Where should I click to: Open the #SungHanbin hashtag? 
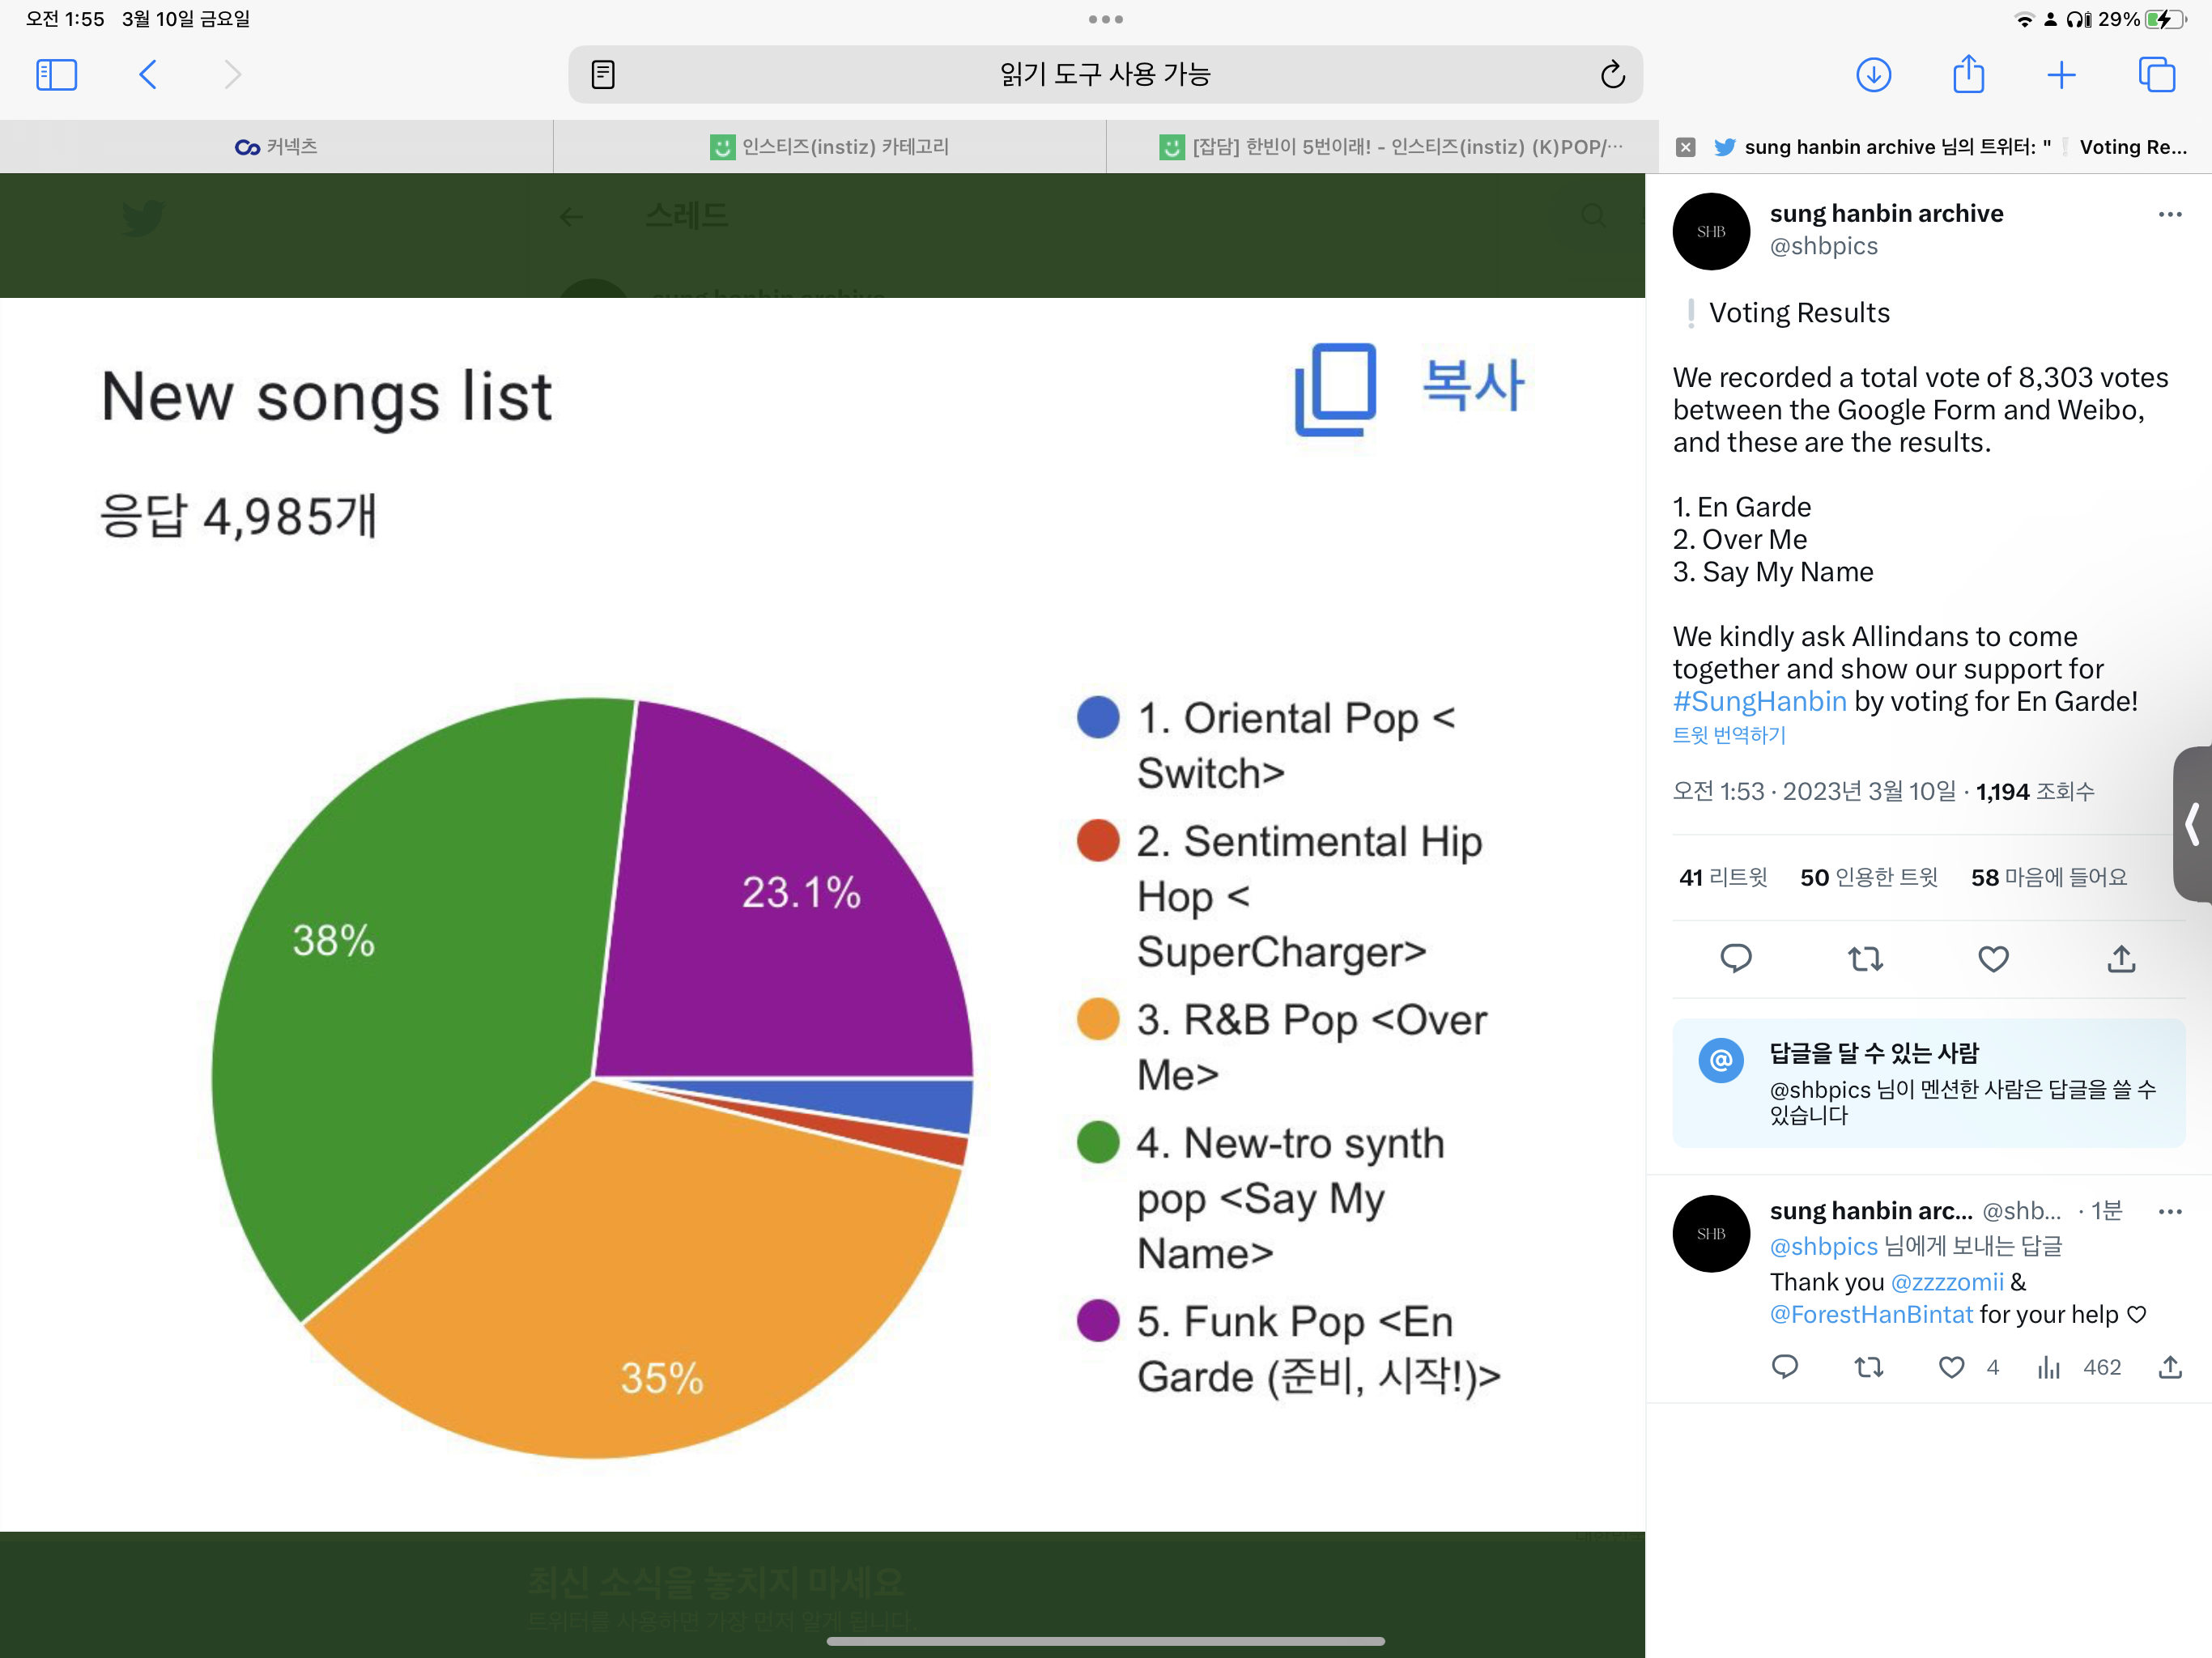(1759, 701)
